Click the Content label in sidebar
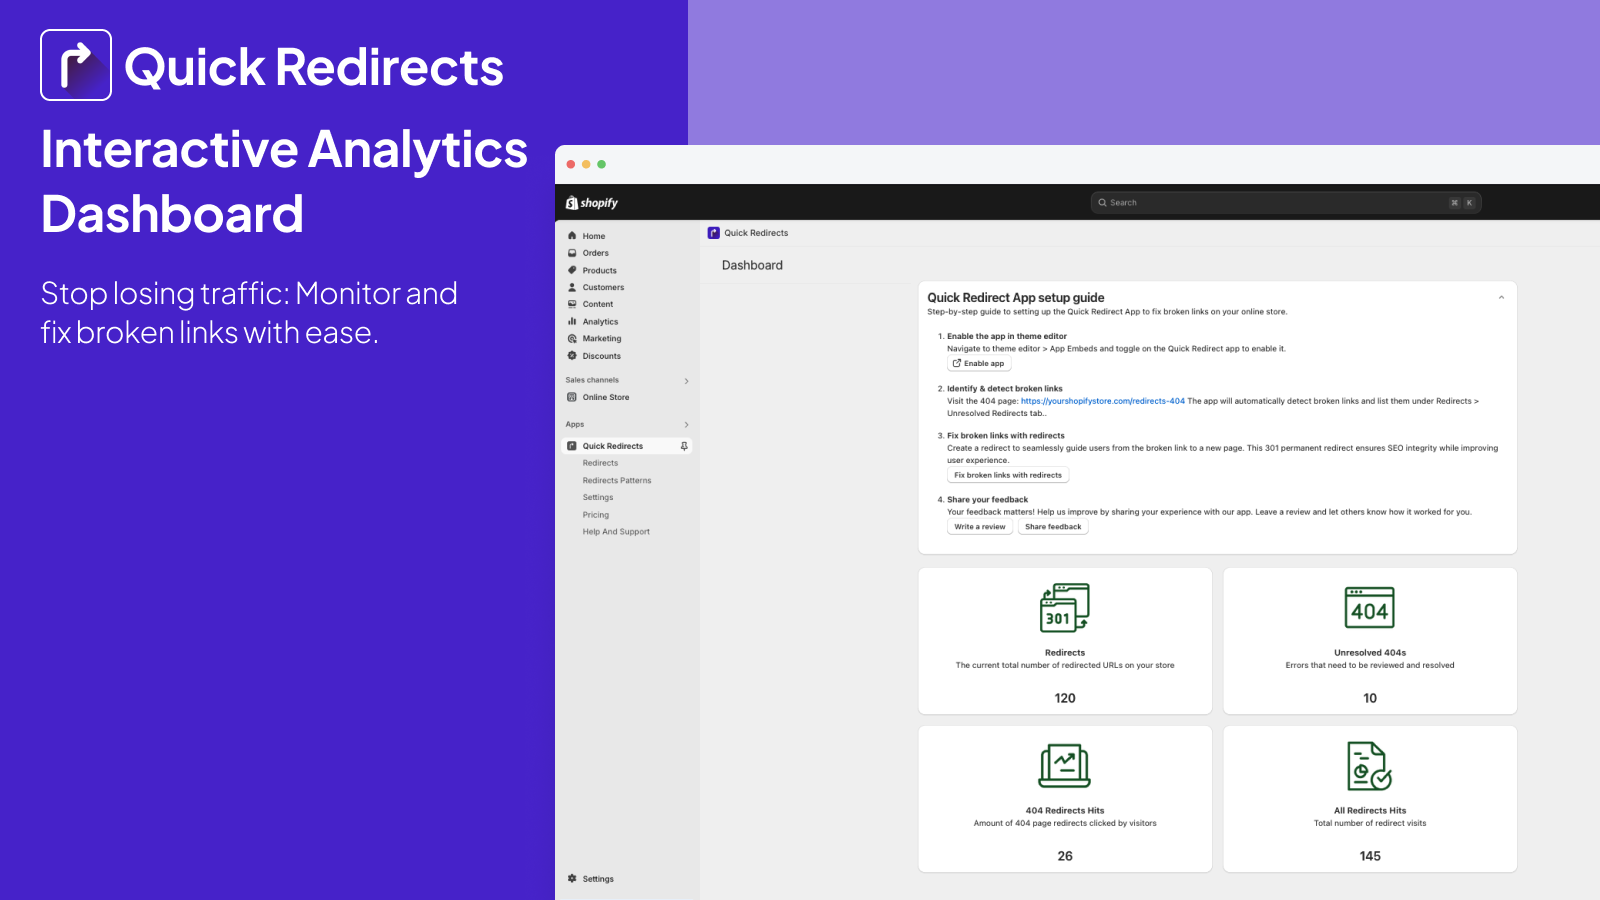This screenshot has width=1600, height=900. pyautogui.click(x=598, y=304)
